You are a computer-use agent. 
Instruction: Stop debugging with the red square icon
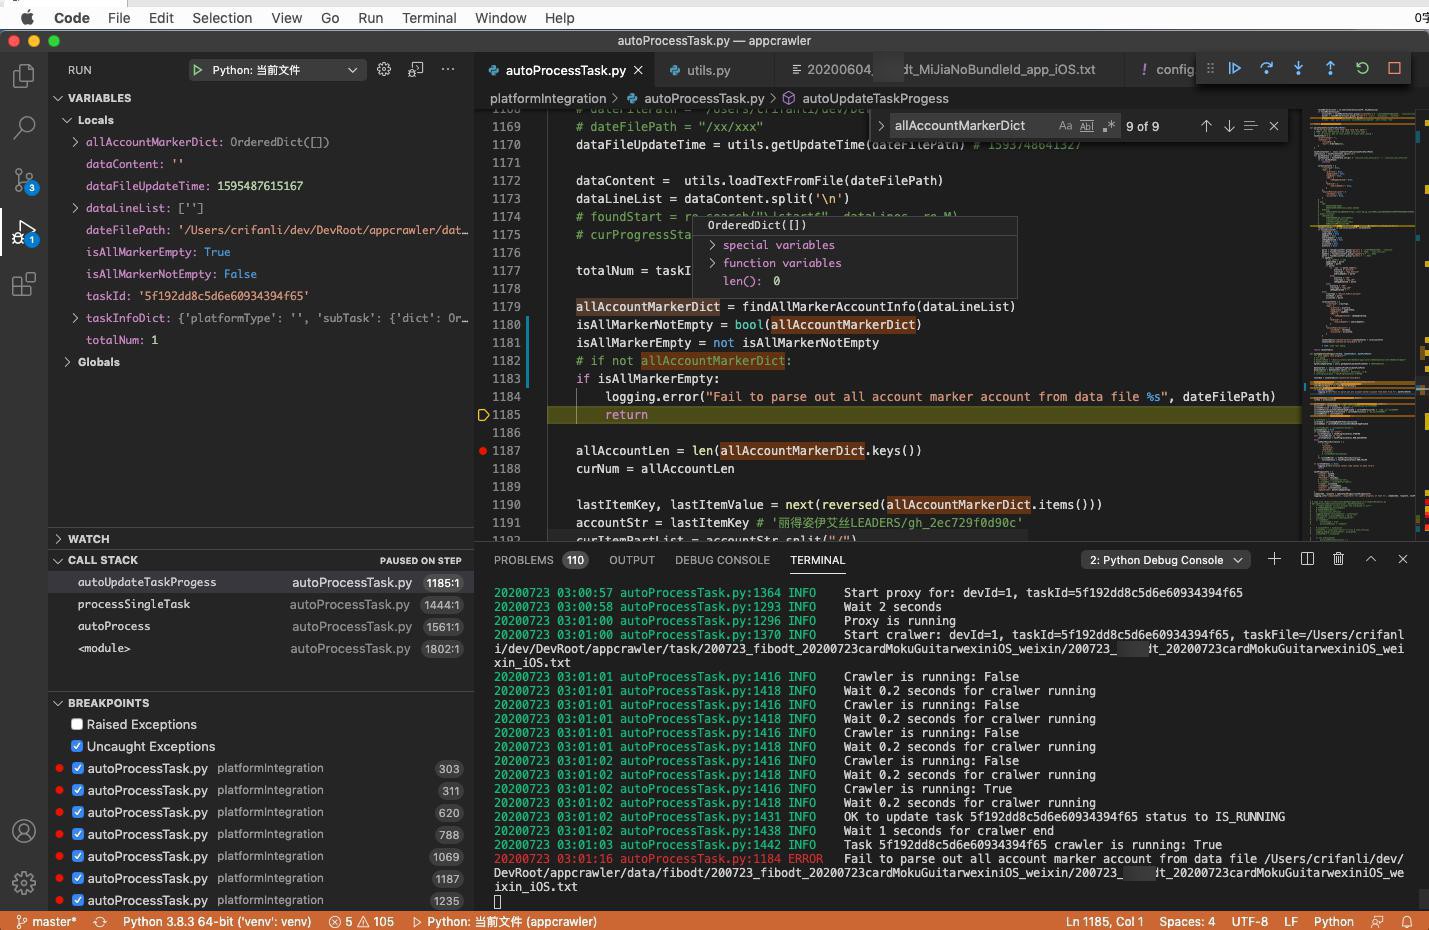click(1394, 68)
